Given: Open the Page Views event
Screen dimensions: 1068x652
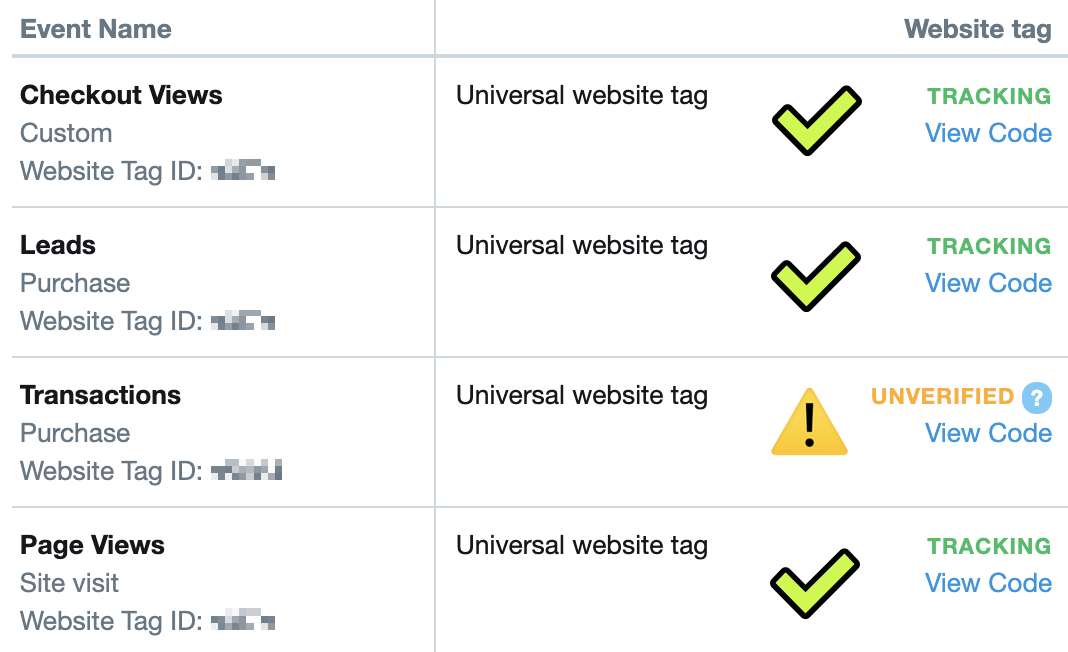Looking at the screenshot, I should [x=92, y=545].
